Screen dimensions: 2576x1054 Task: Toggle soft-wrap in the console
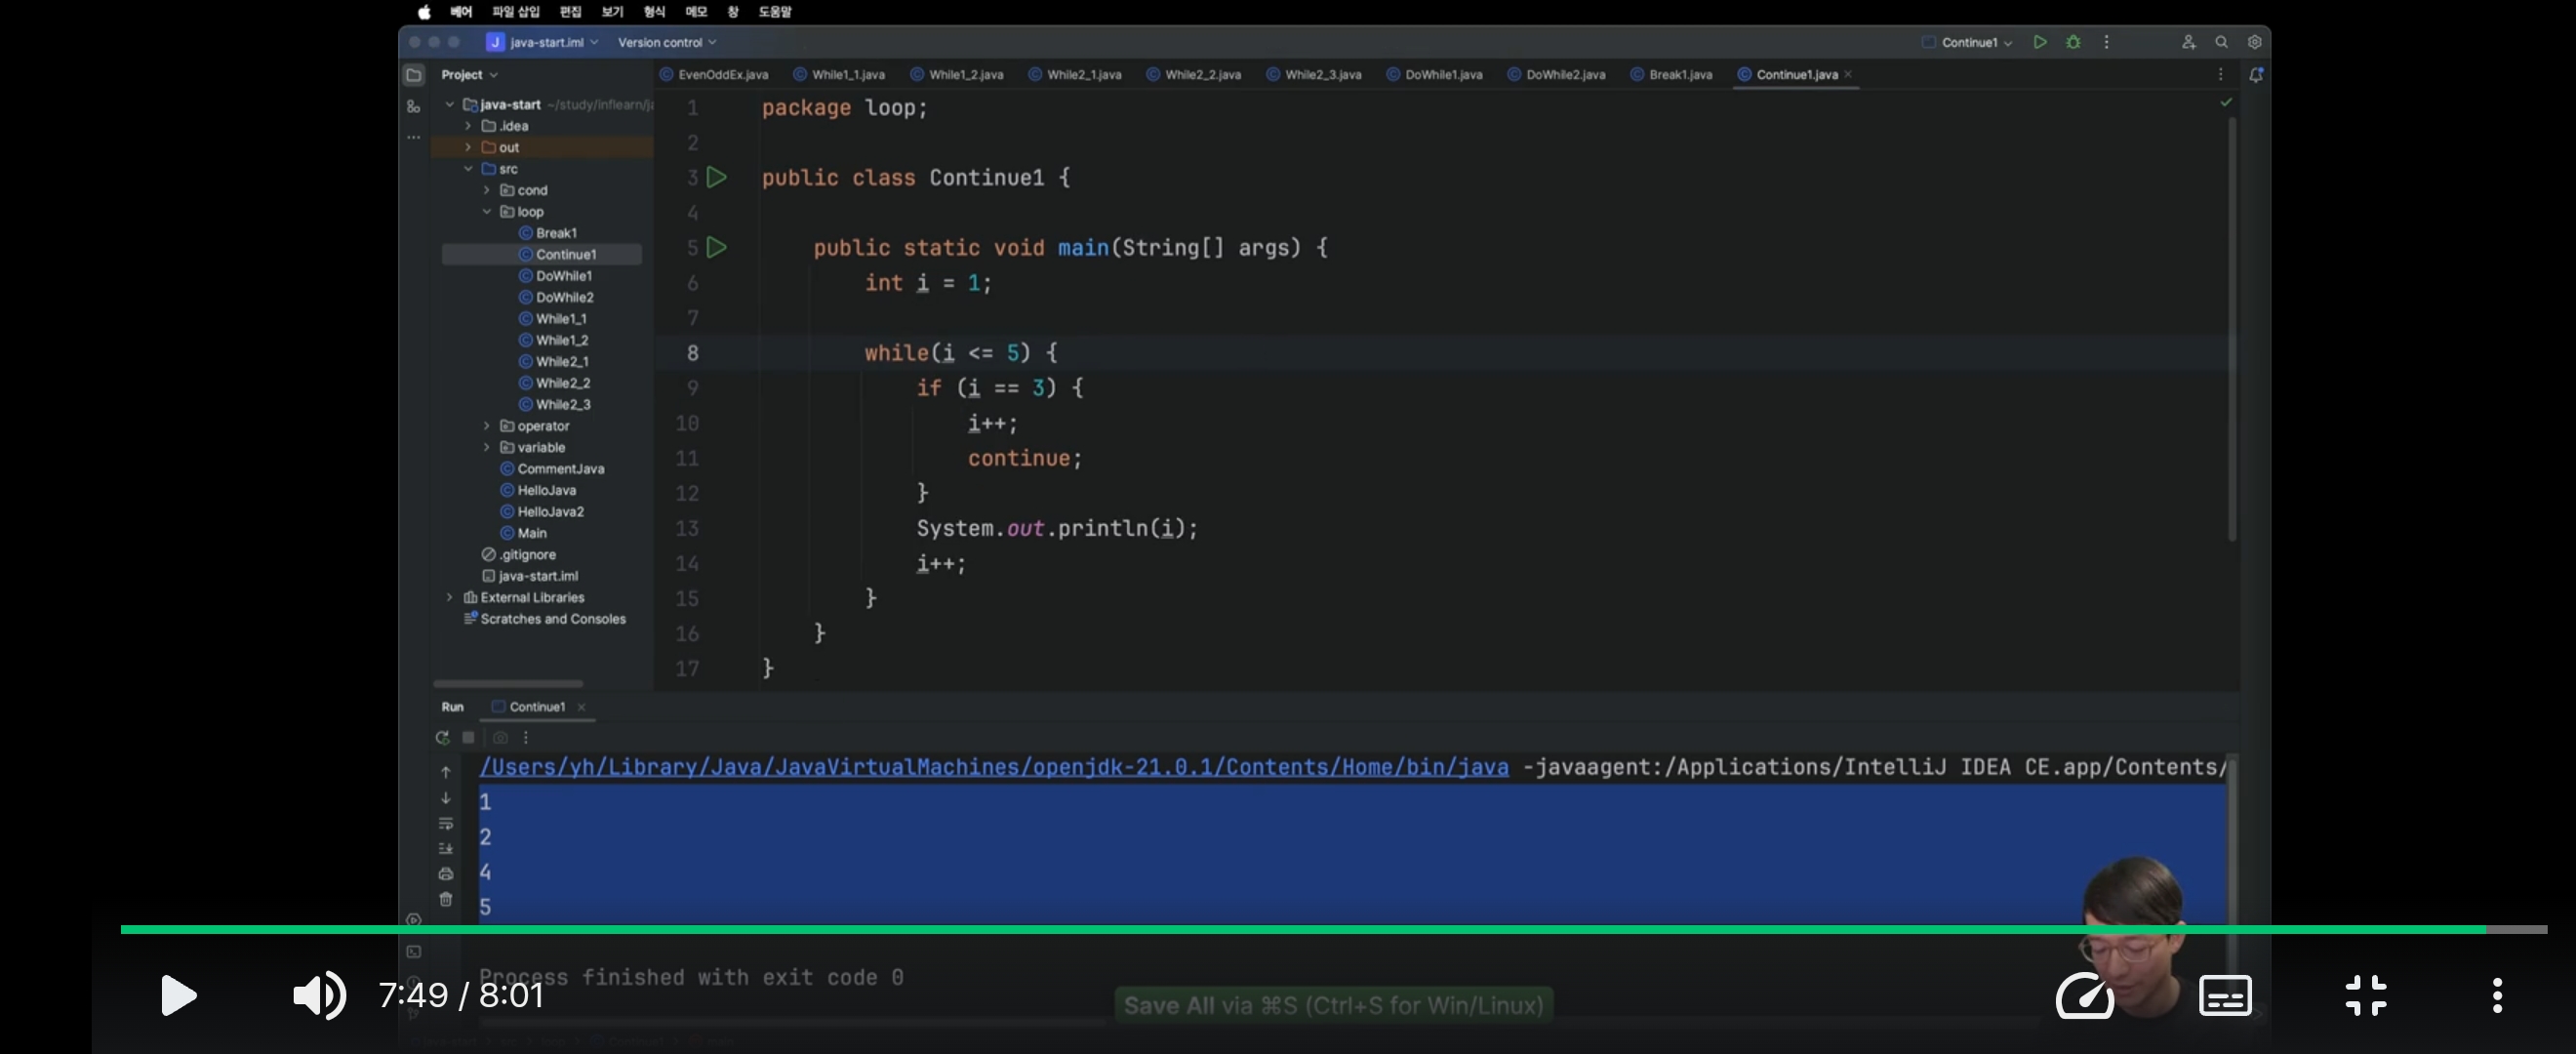tap(446, 823)
